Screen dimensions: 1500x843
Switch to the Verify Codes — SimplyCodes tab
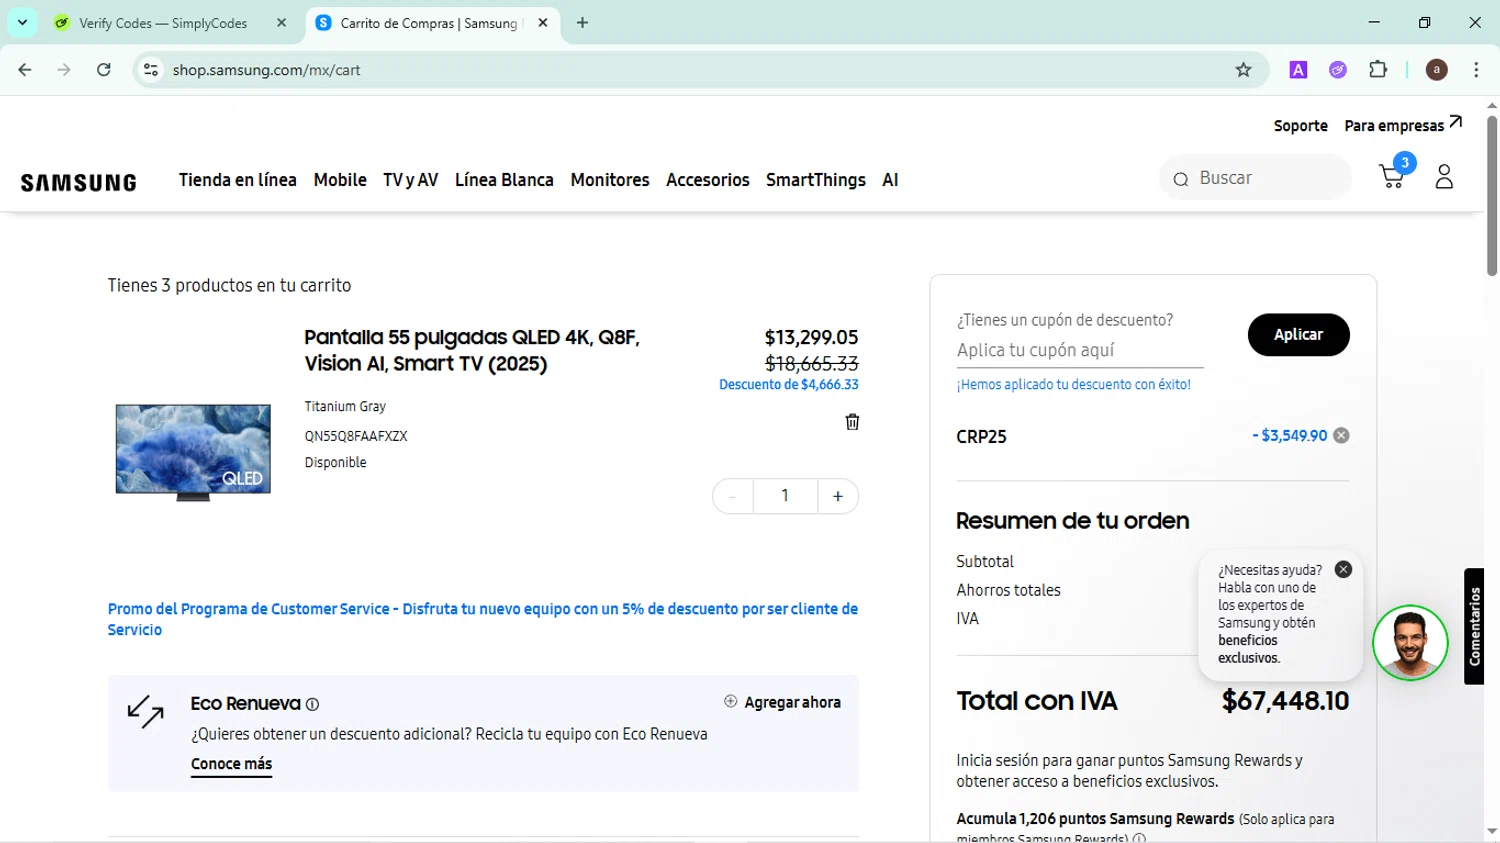pos(163,23)
